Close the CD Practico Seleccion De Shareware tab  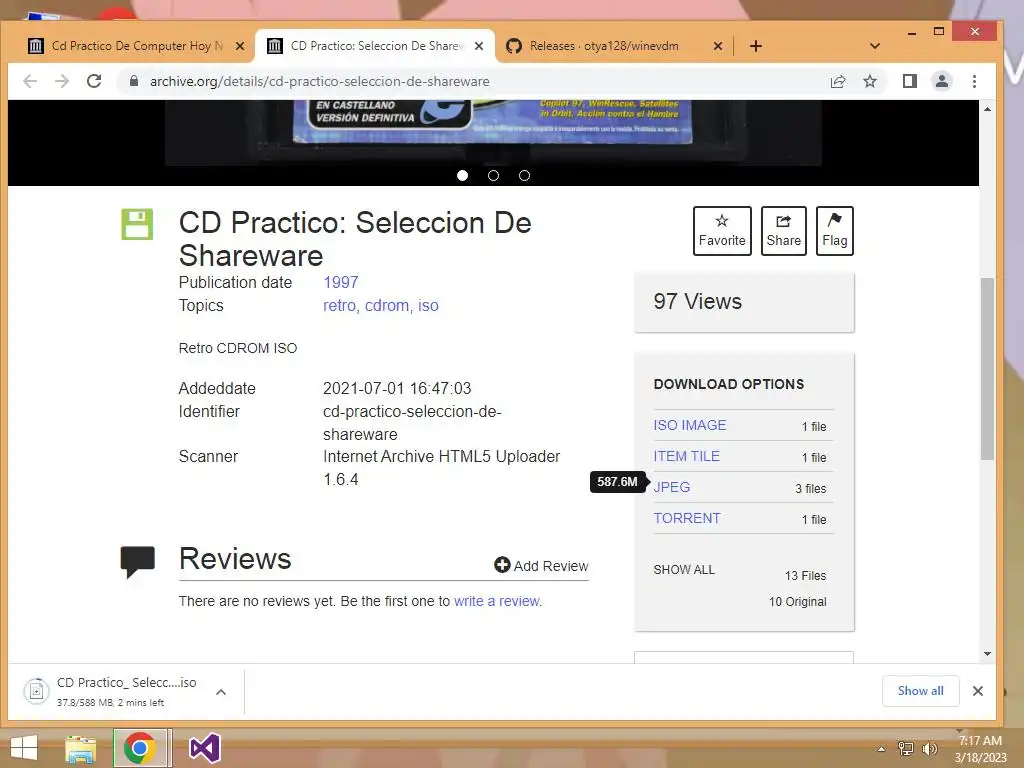pyautogui.click(x=479, y=46)
